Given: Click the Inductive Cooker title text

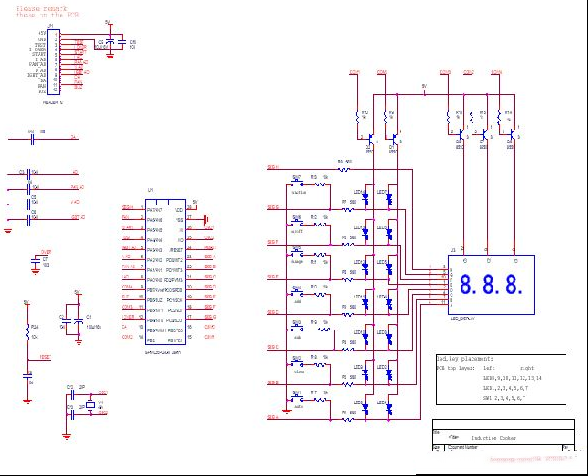Looking at the screenshot, I should pyautogui.click(x=494, y=438).
